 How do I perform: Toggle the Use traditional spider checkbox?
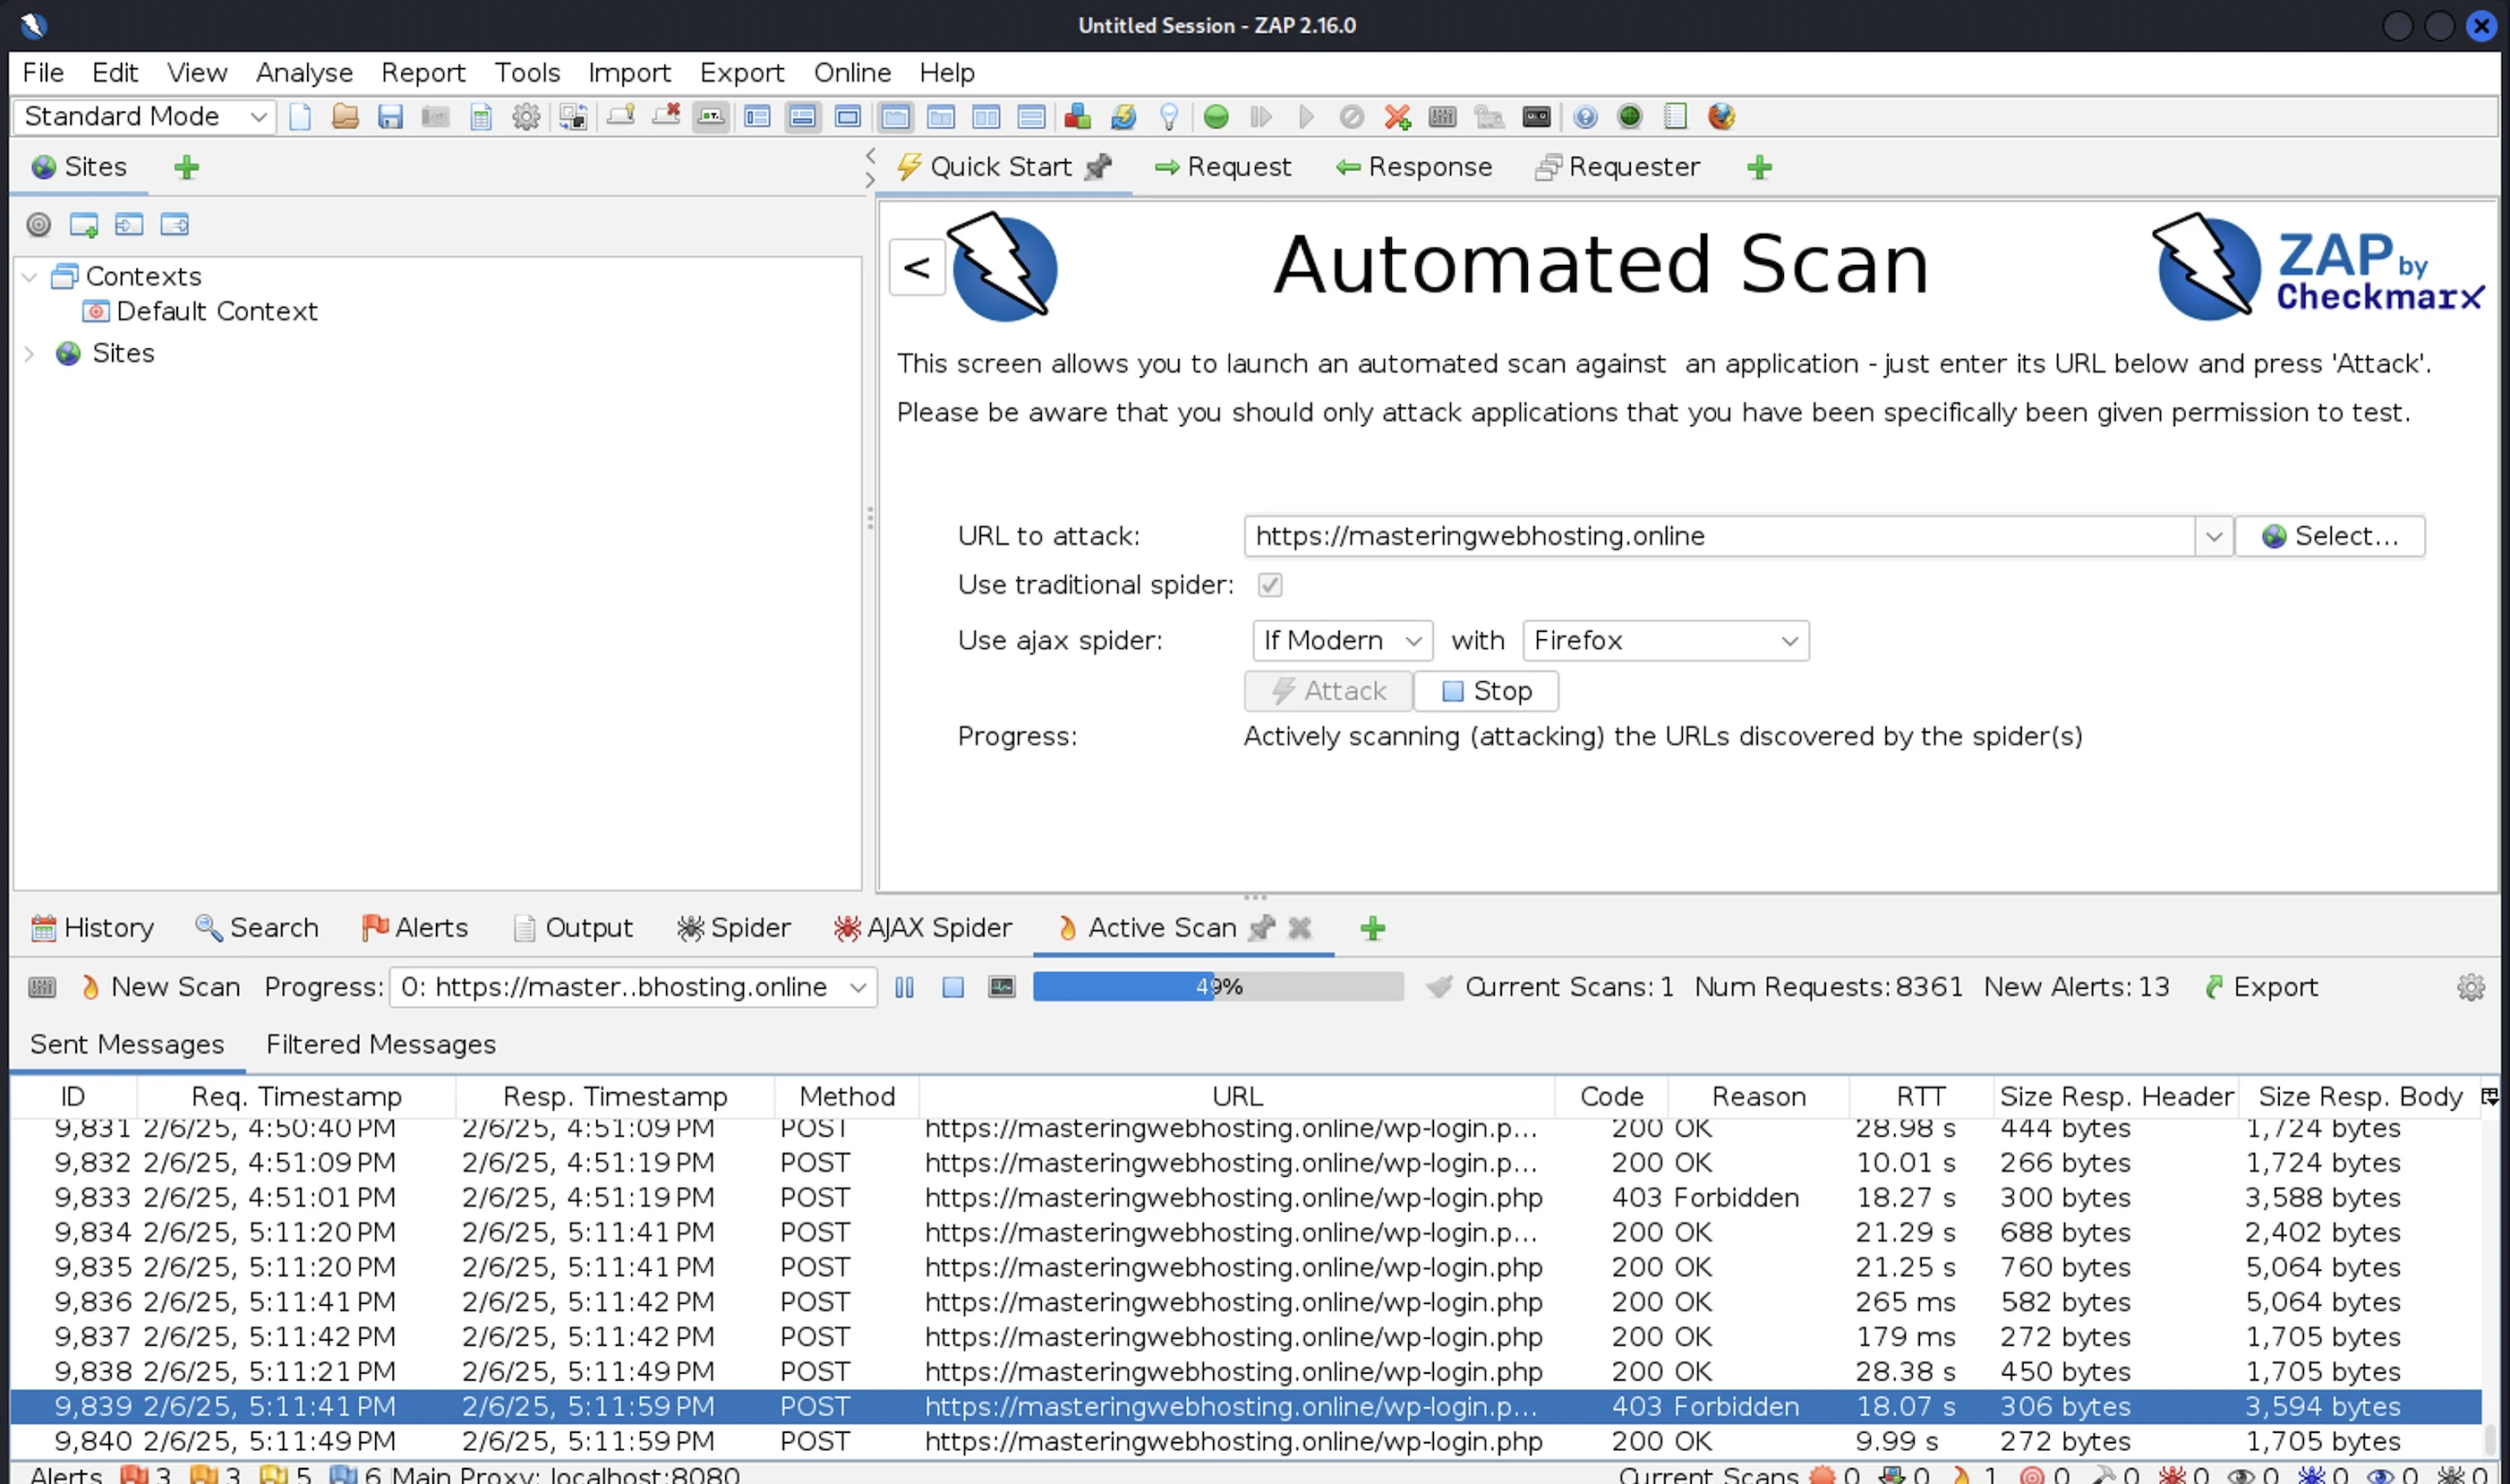coord(1269,585)
